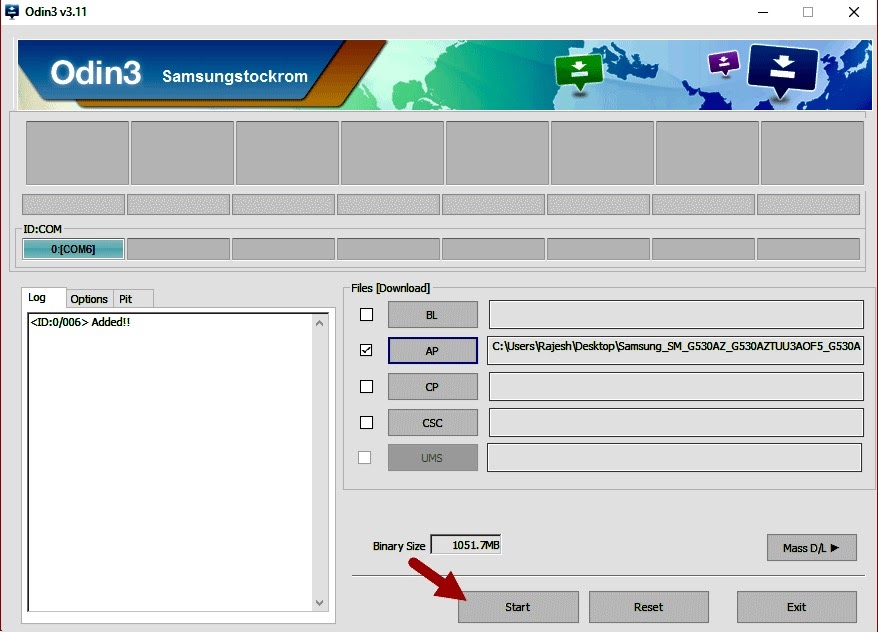
Task: Click the CSC file button
Action: click(432, 422)
